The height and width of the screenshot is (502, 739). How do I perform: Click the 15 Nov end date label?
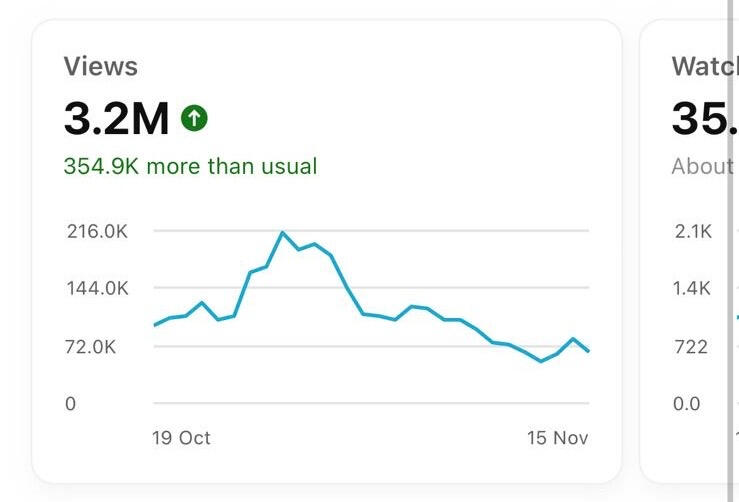558,438
